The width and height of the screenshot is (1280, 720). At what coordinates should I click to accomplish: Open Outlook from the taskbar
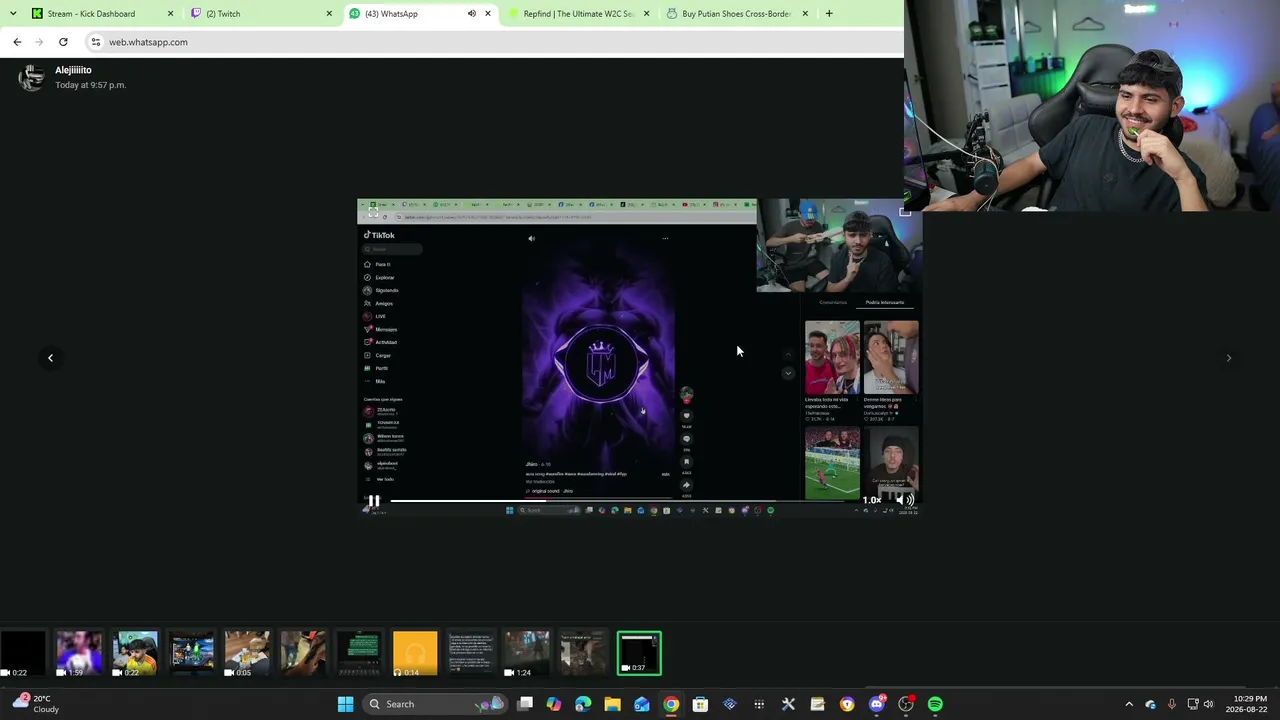pos(641,704)
